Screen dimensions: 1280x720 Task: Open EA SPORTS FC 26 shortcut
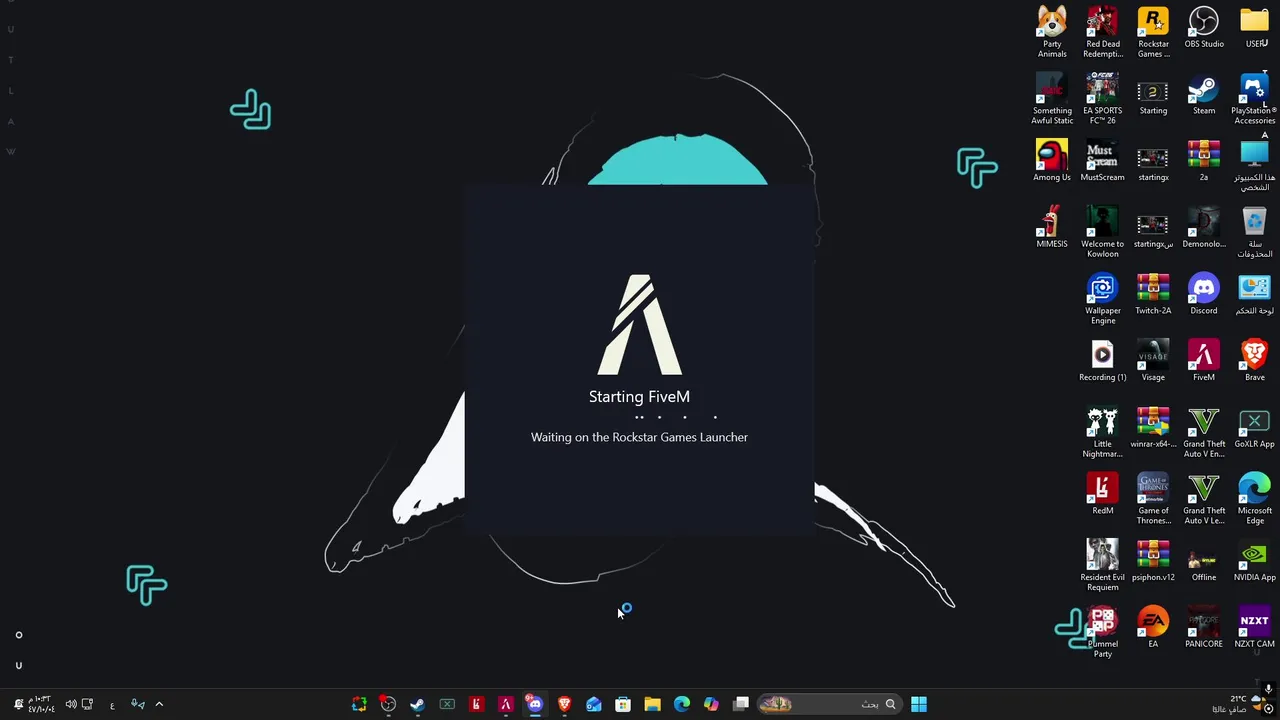[x=1103, y=99]
